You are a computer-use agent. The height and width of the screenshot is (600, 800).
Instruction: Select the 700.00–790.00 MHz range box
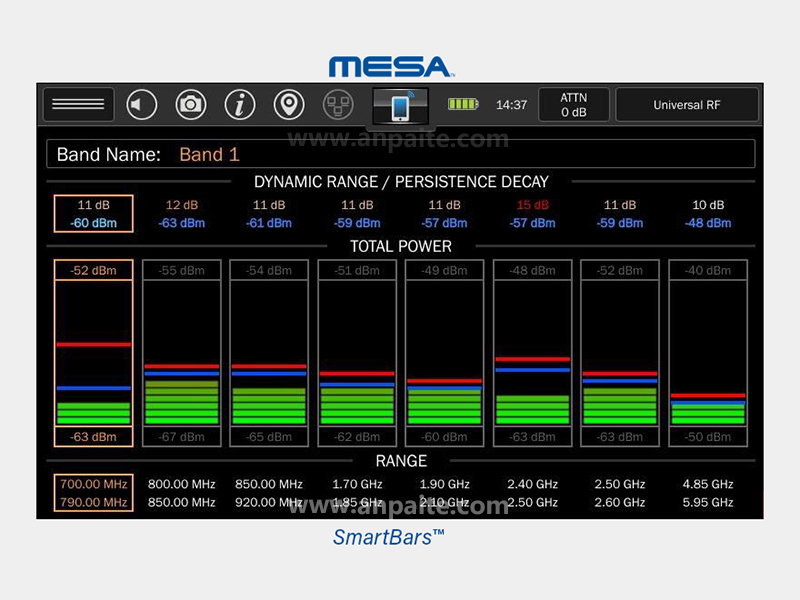[93, 493]
